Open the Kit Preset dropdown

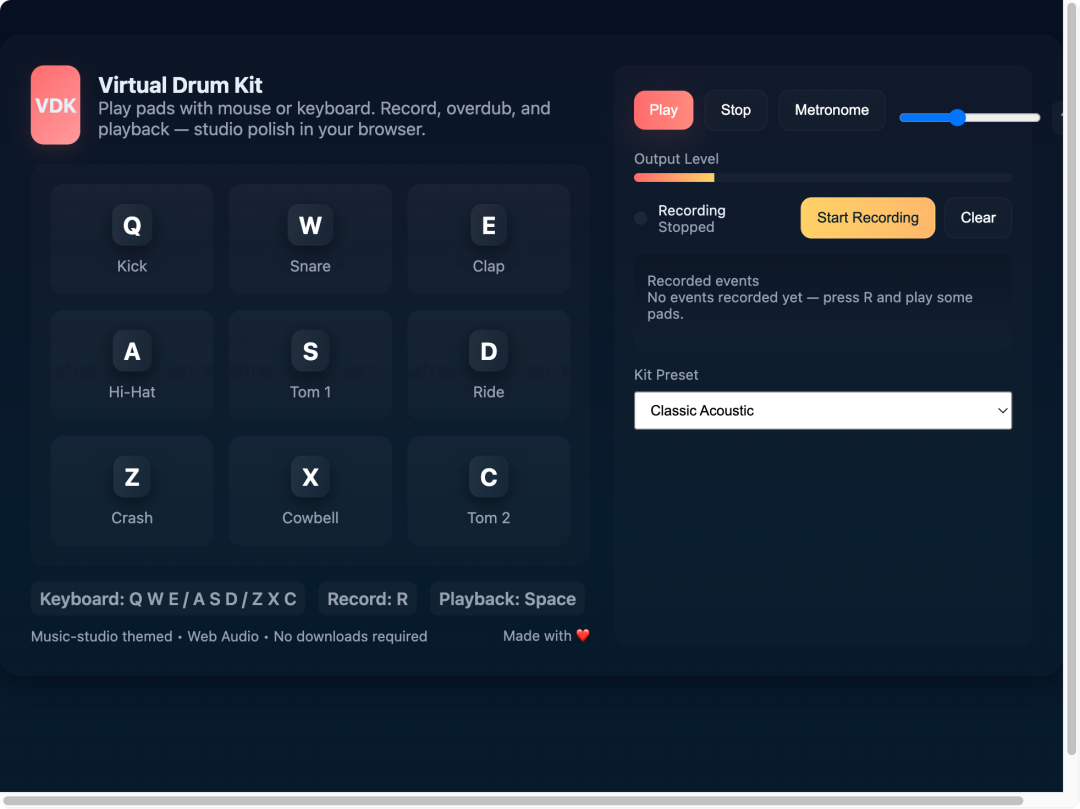(x=822, y=410)
